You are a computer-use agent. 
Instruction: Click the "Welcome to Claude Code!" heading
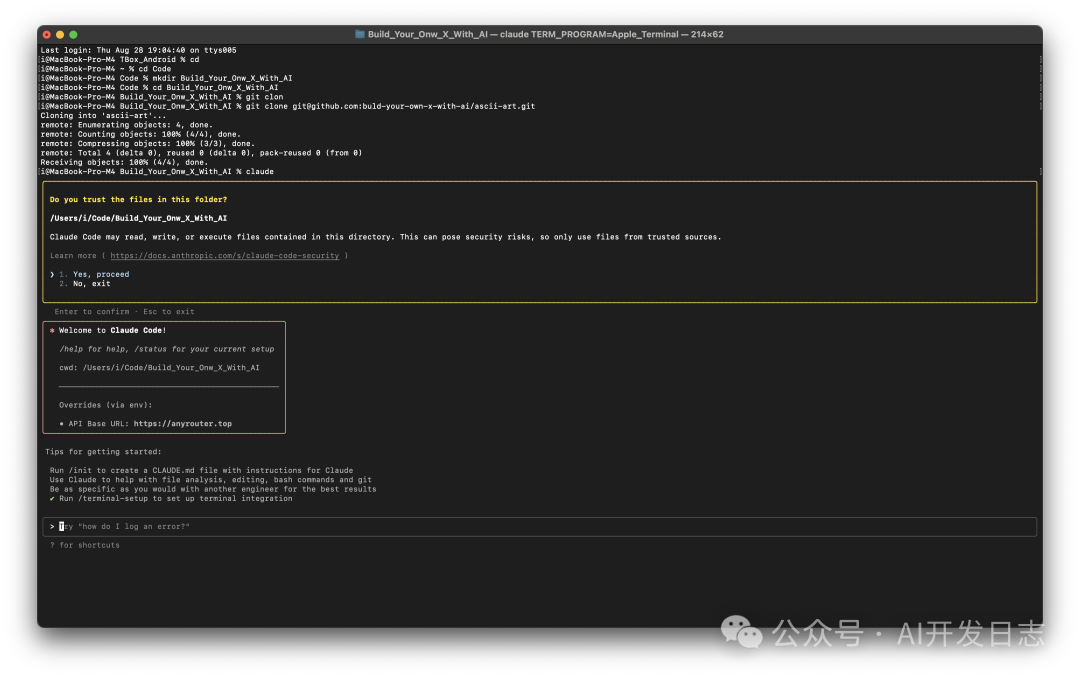112,331
